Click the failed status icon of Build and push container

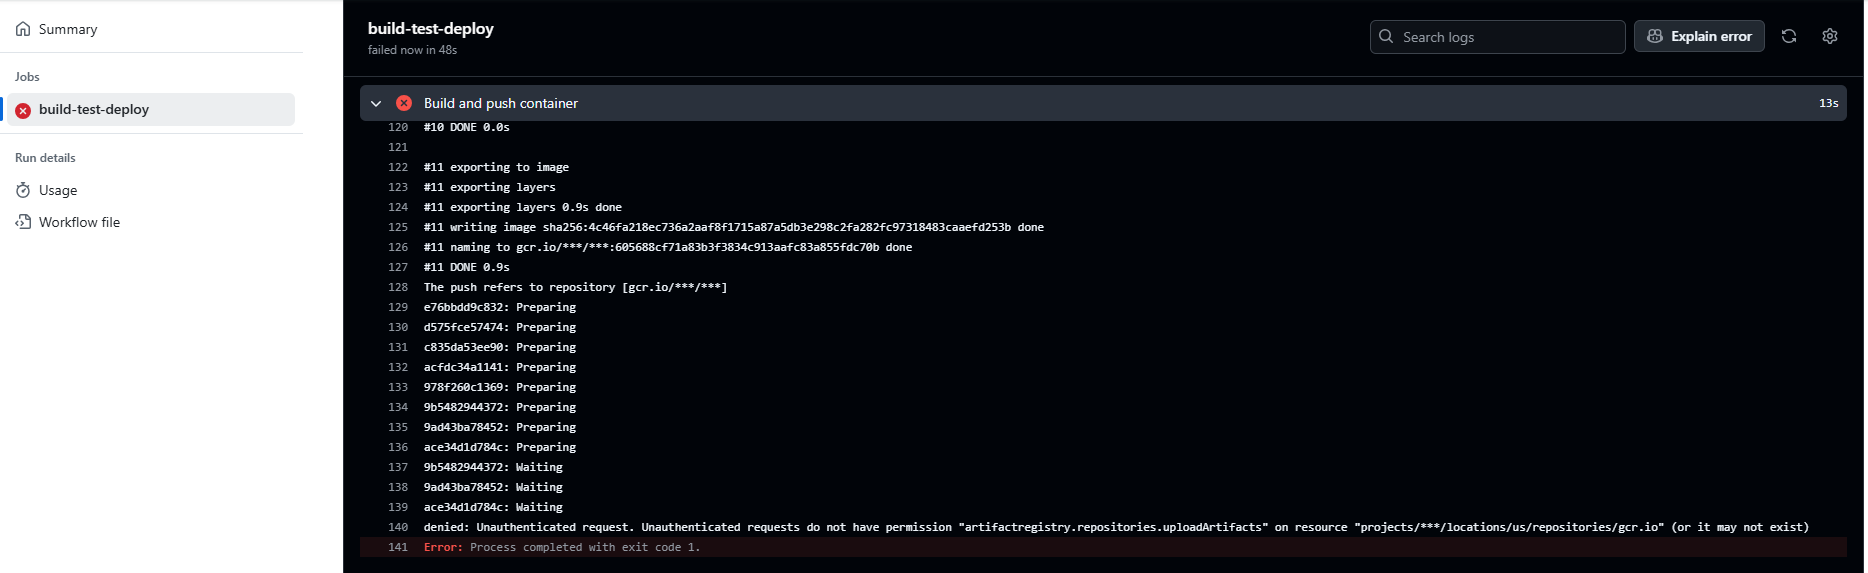click(x=404, y=103)
